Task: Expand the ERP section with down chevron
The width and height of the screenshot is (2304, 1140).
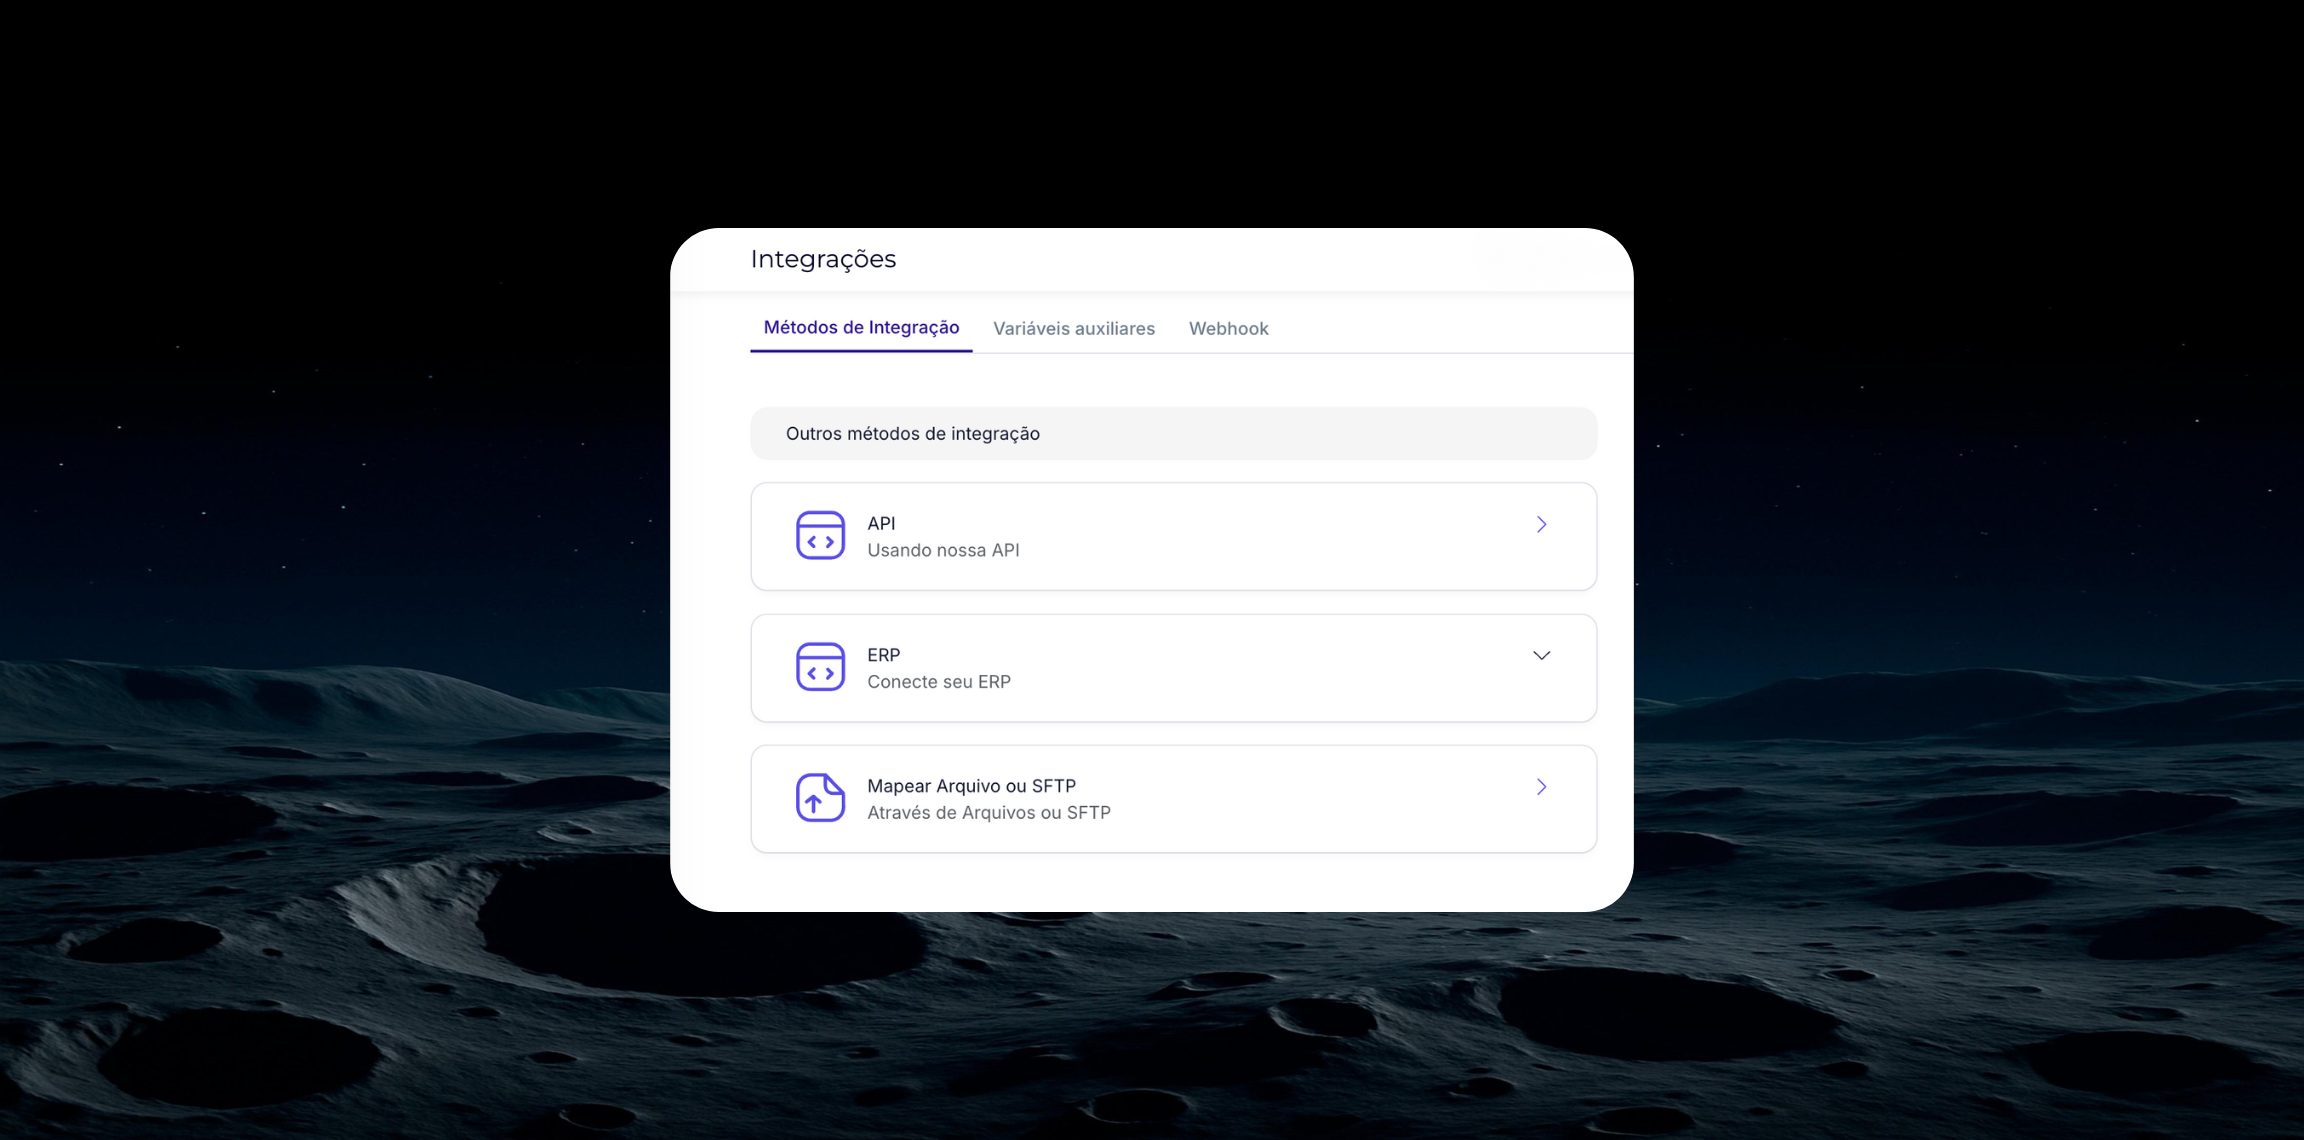Action: click(1541, 656)
